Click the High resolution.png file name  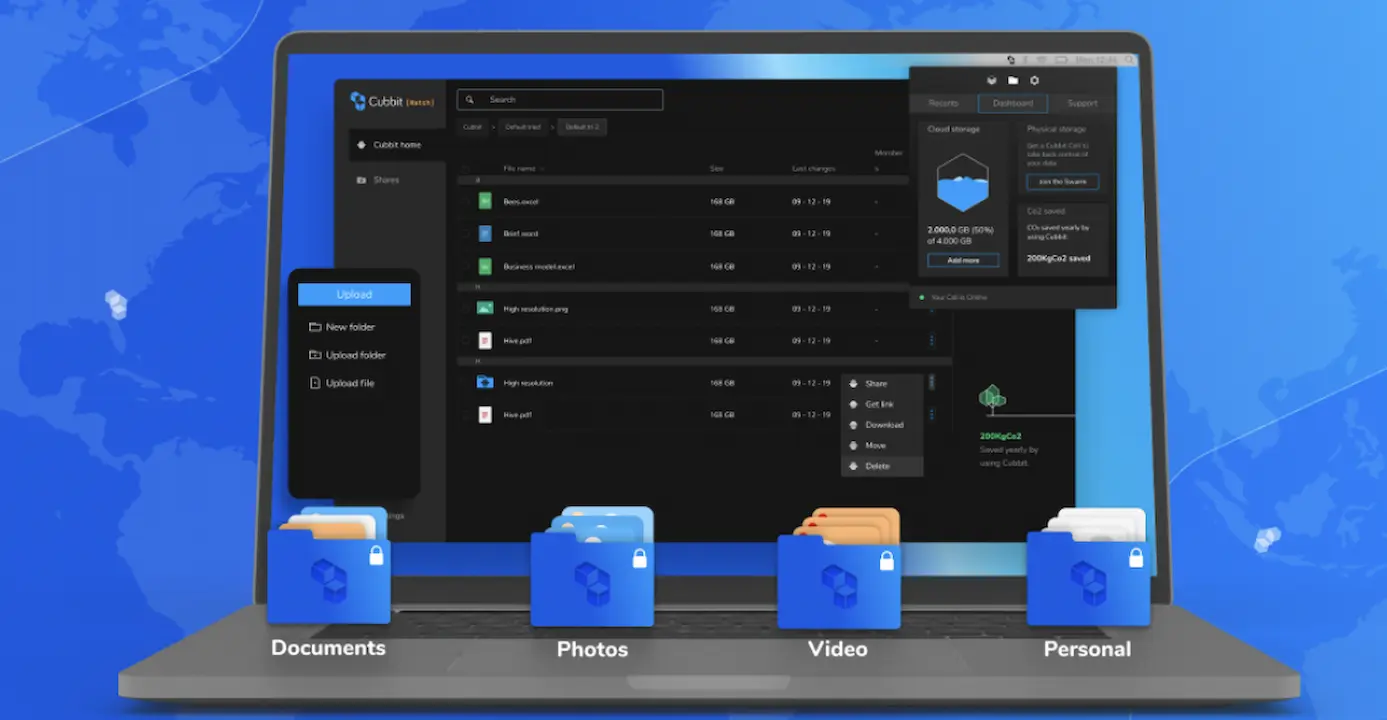tap(535, 308)
